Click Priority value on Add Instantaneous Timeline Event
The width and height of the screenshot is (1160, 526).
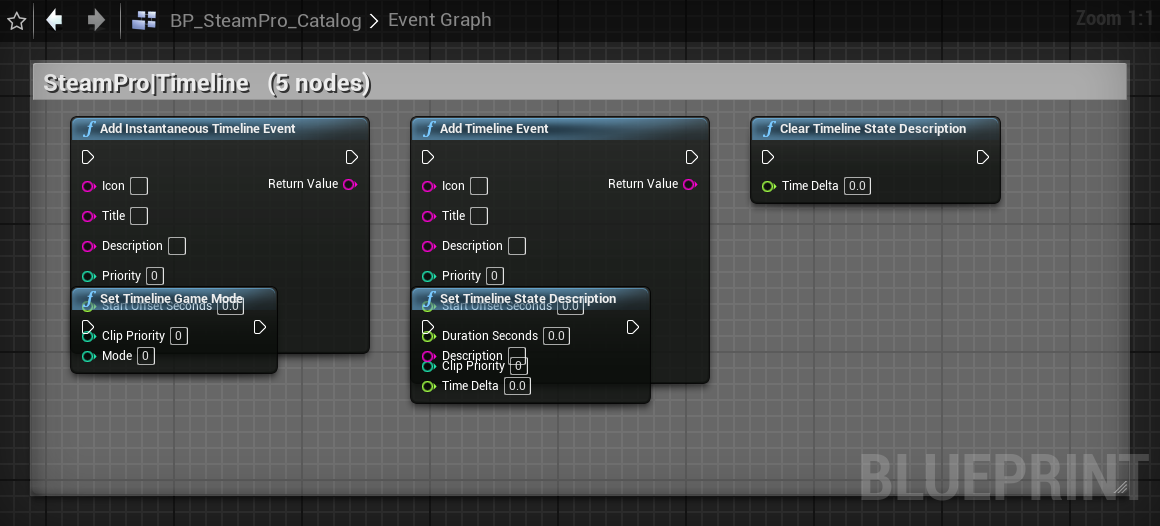(x=155, y=276)
